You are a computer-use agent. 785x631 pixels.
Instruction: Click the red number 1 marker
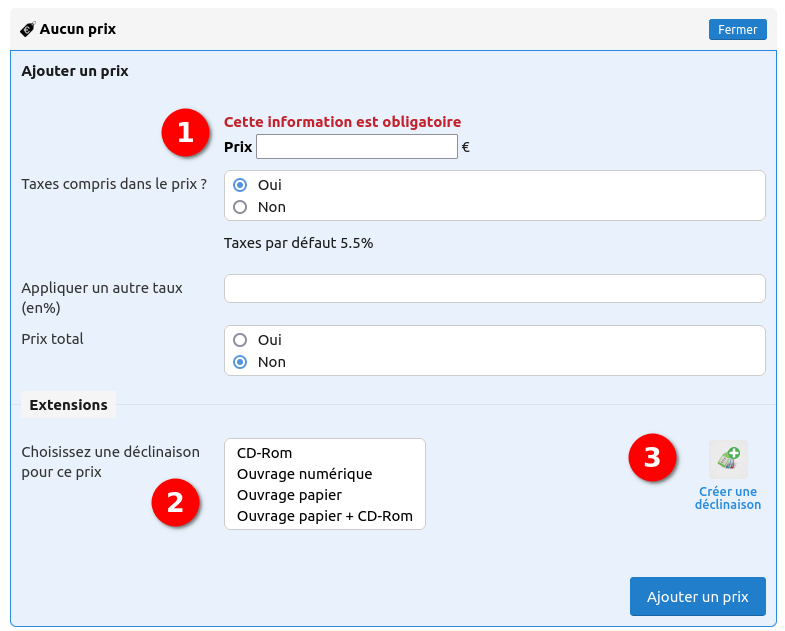pyautogui.click(x=185, y=133)
